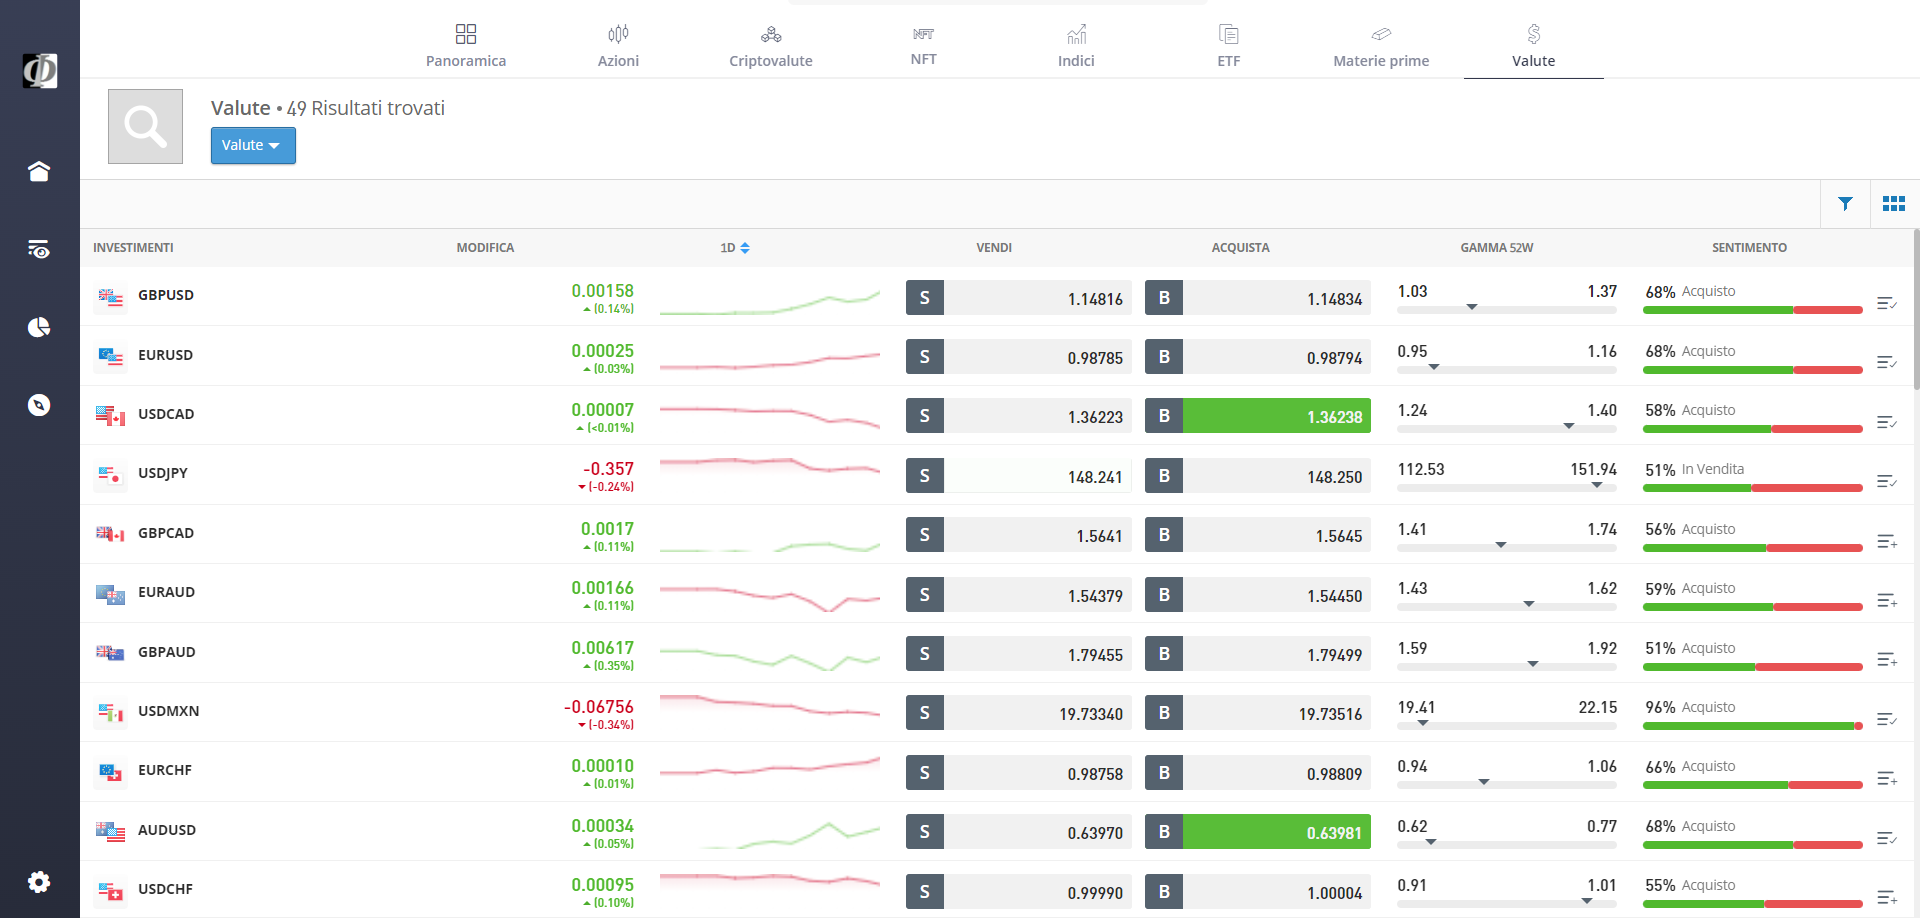Screen dimensions: 1920x918
Task: Add EURCHF to watchlist
Action: (x=1887, y=778)
